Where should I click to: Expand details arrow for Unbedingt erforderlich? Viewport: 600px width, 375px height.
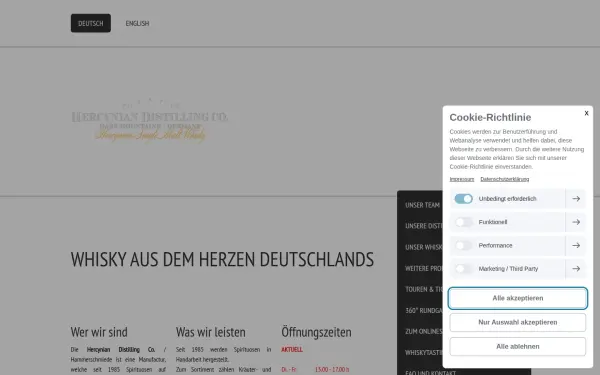tap(576, 199)
